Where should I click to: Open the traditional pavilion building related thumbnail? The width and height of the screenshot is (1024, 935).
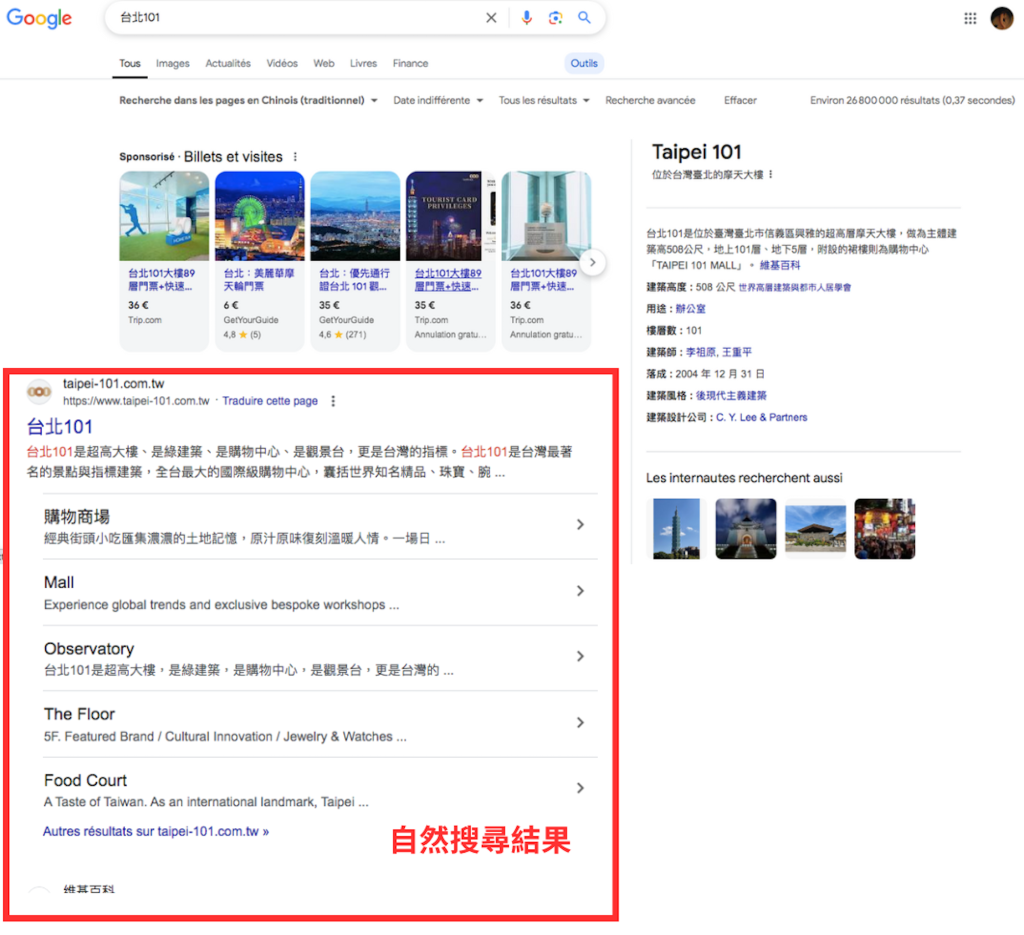pos(815,529)
